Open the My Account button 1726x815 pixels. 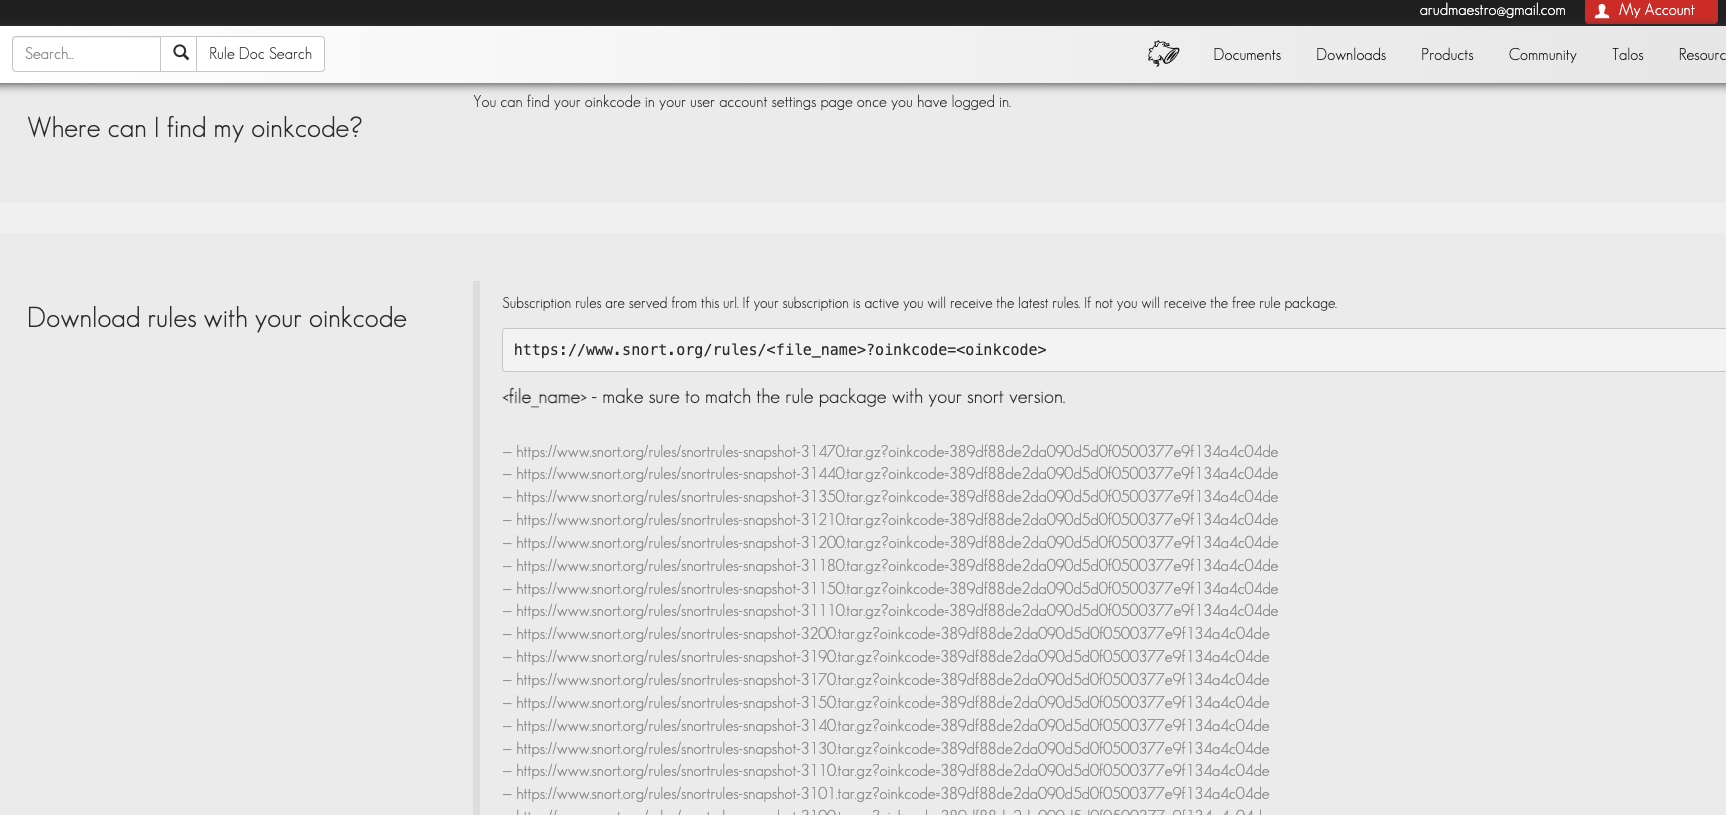[1651, 11]
